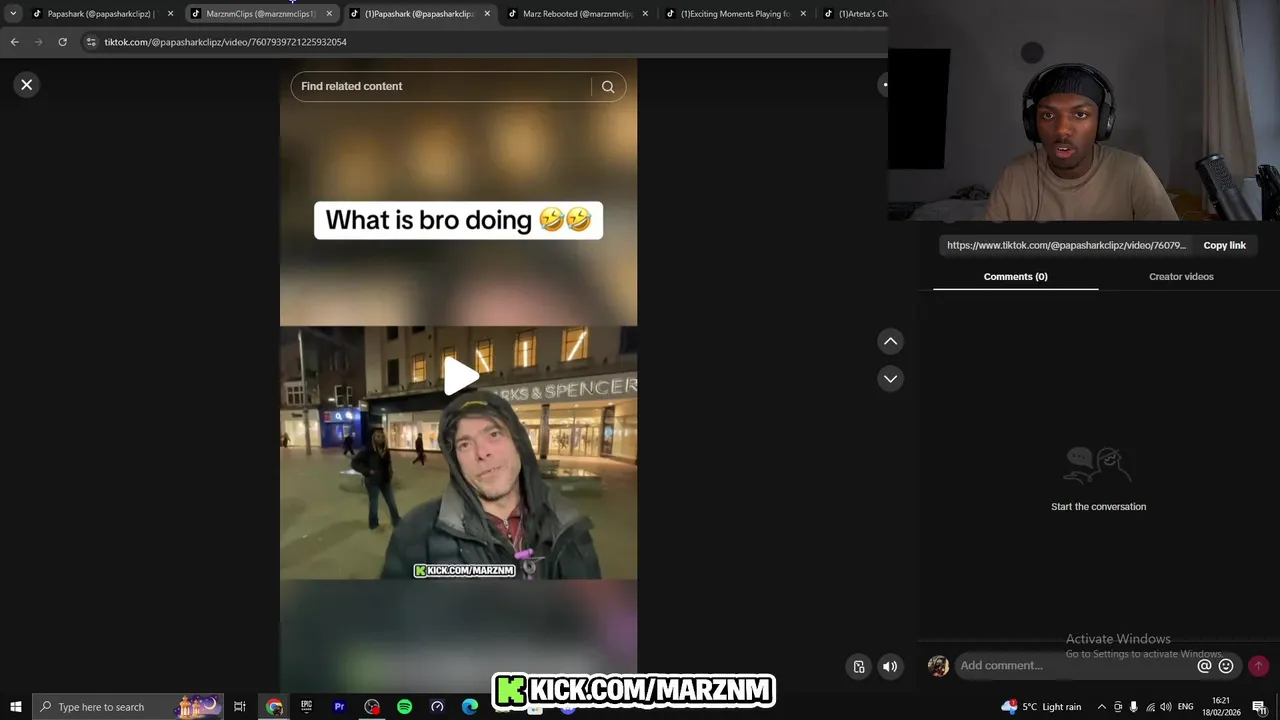Open the clock showing 16:21

click(x=1220, y=707)
